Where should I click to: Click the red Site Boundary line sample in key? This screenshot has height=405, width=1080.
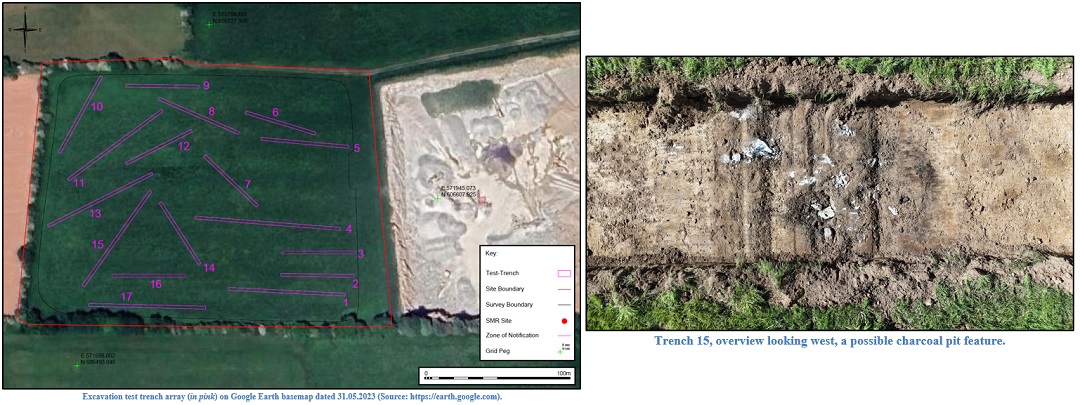point(563,289)
